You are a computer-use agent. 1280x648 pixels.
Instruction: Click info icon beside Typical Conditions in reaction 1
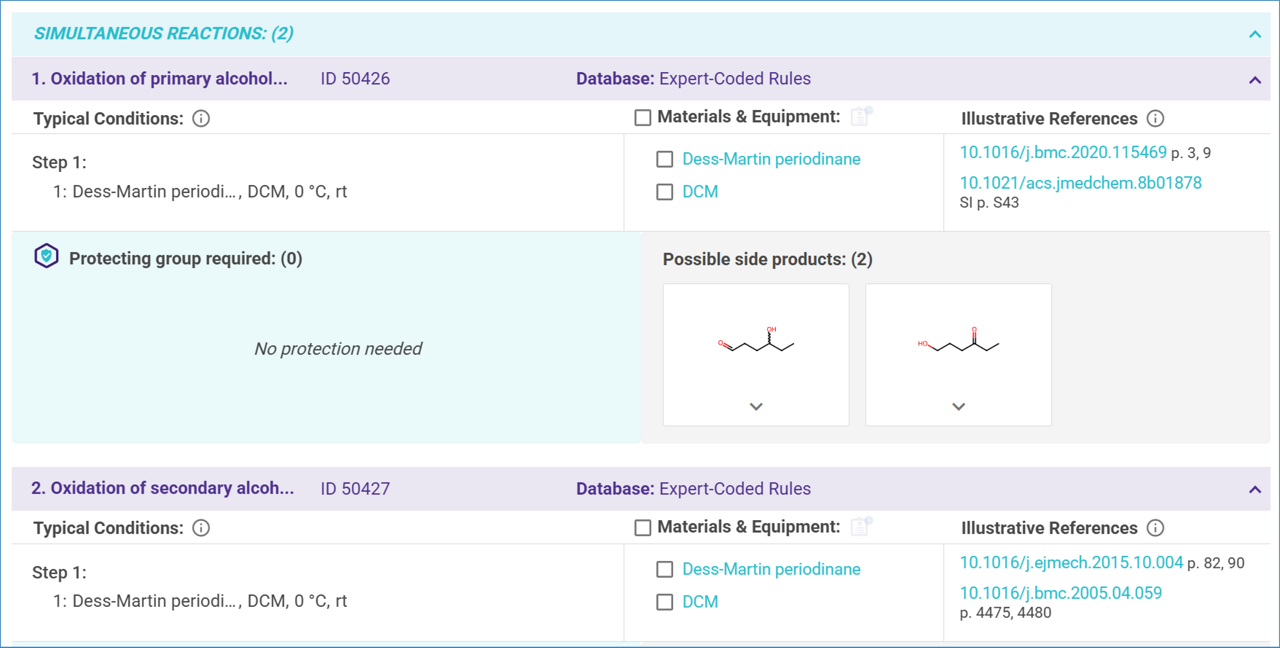[201, 119]
